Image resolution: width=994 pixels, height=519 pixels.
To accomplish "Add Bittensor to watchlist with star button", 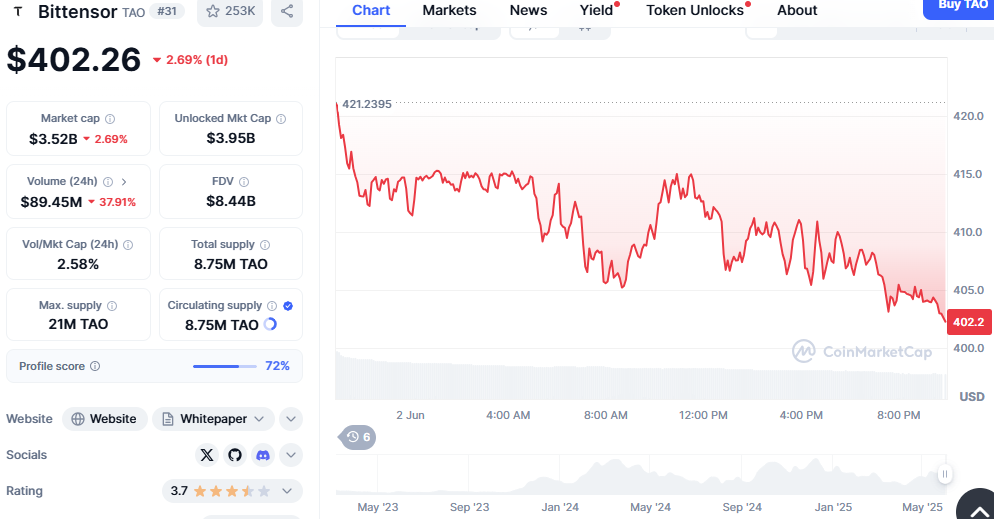I will click(229, 11).
